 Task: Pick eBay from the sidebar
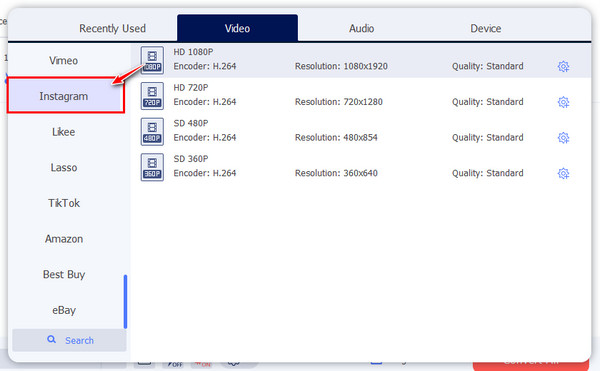[64, 310]
